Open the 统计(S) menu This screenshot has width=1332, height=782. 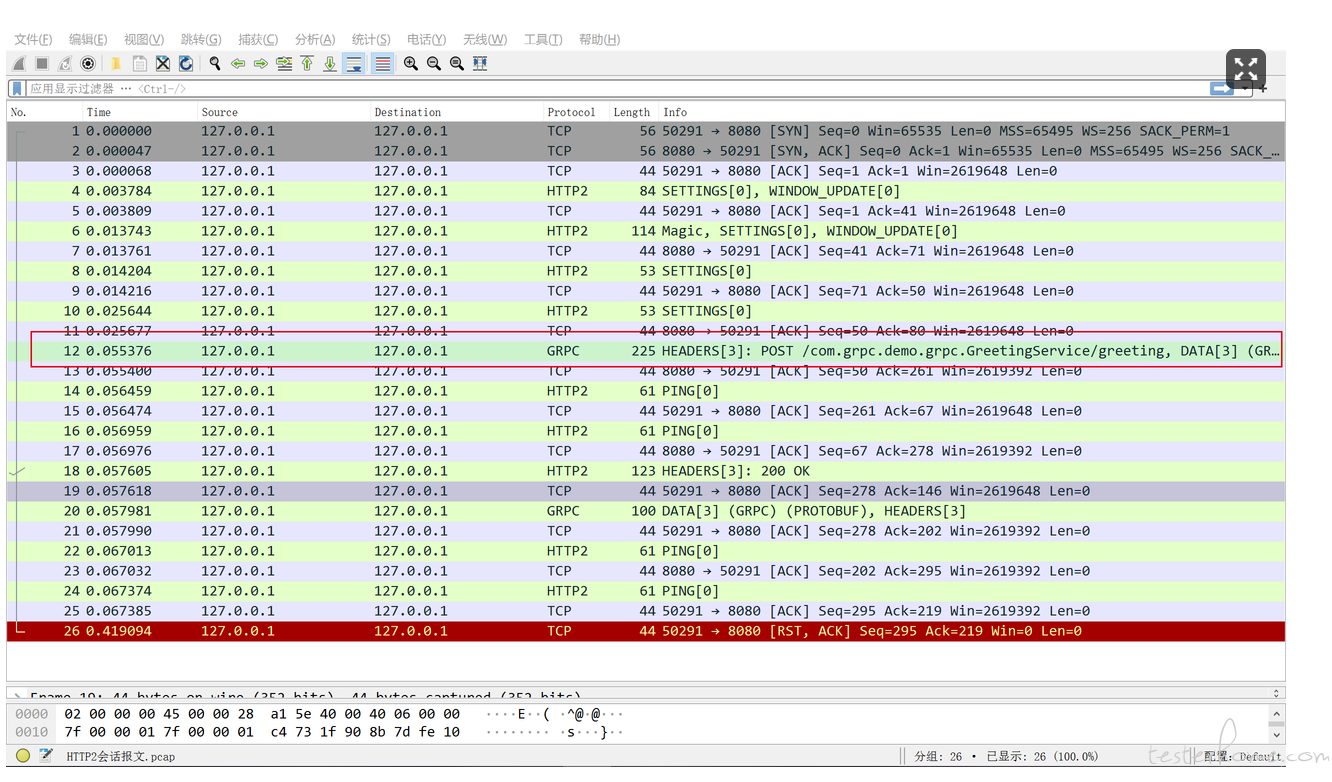click(x=371, y=39)
